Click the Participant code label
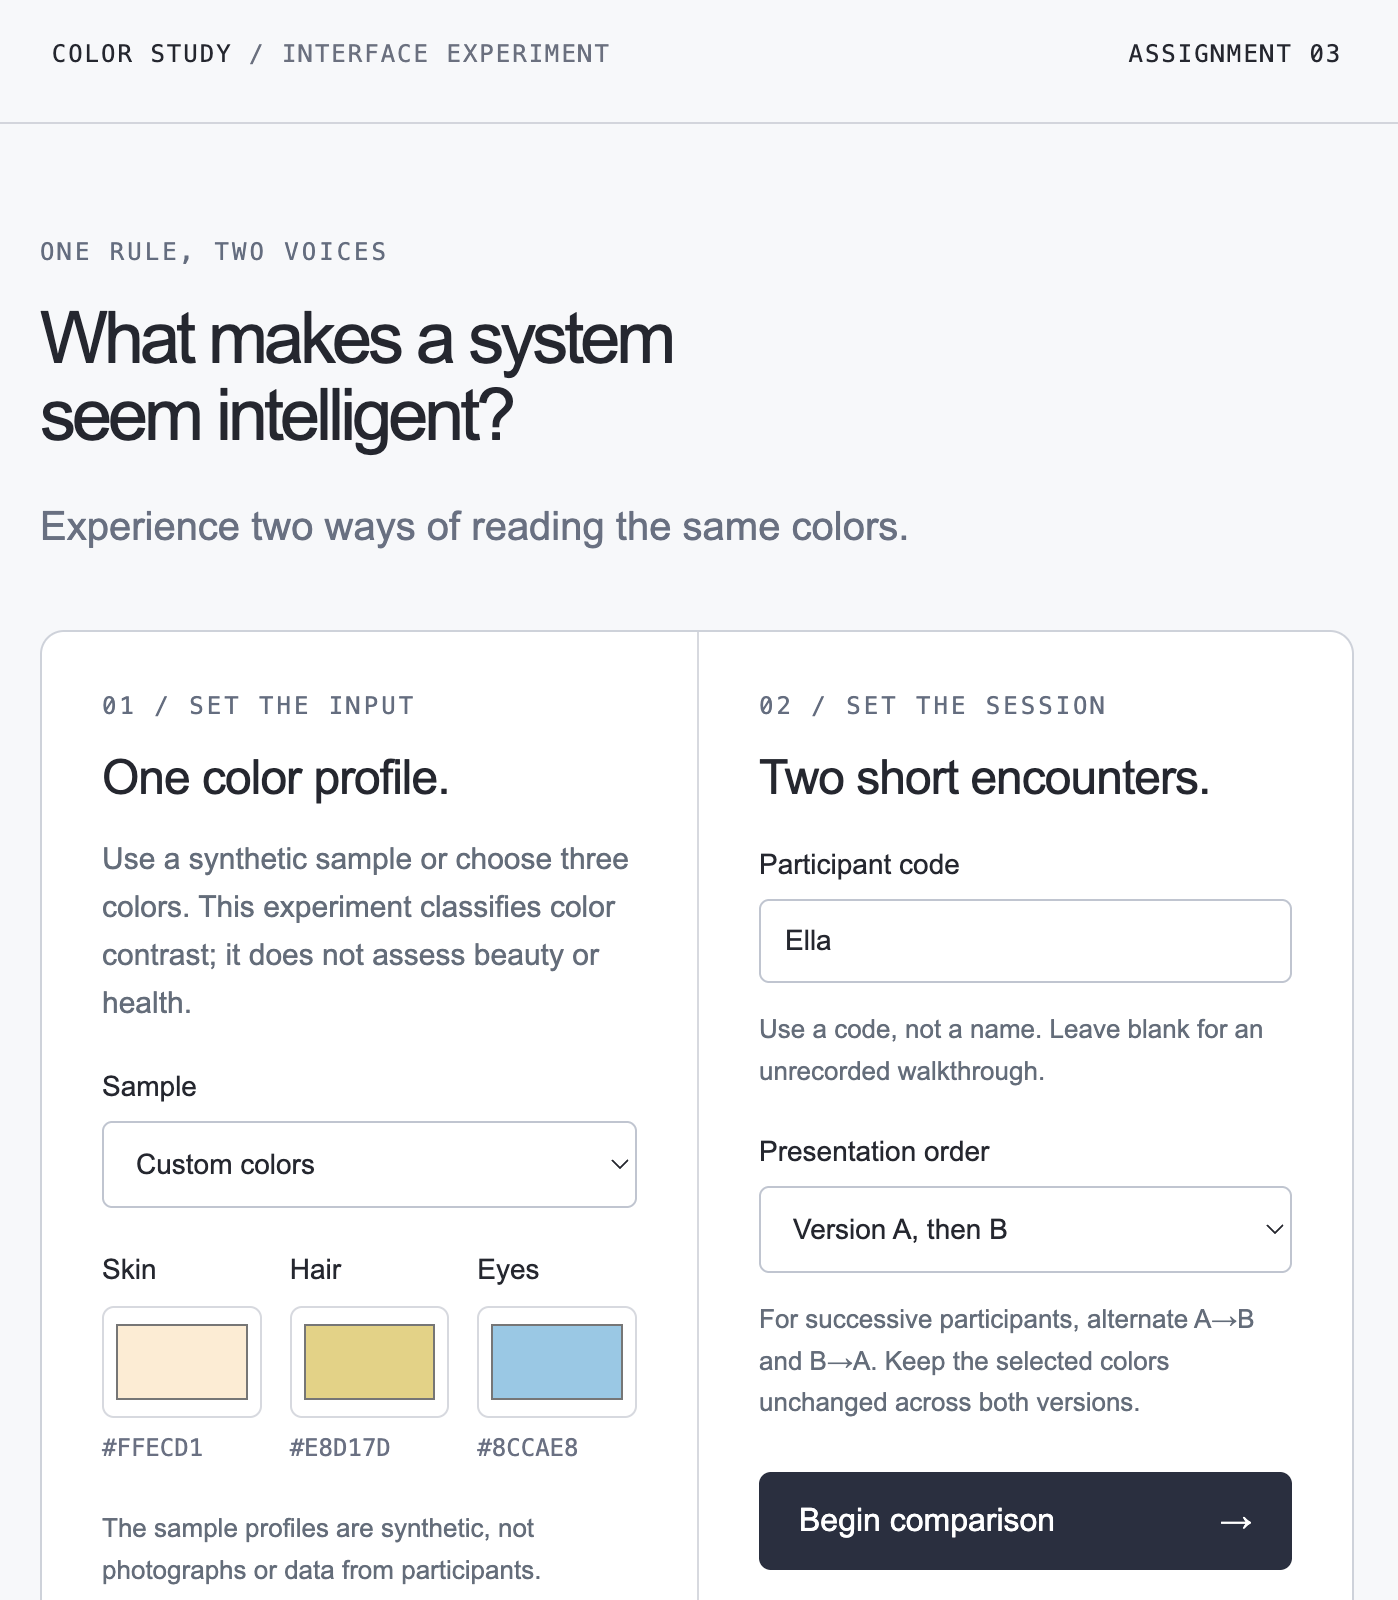The width and height of the screenshot is (1398, 1600). pos(859,865)
